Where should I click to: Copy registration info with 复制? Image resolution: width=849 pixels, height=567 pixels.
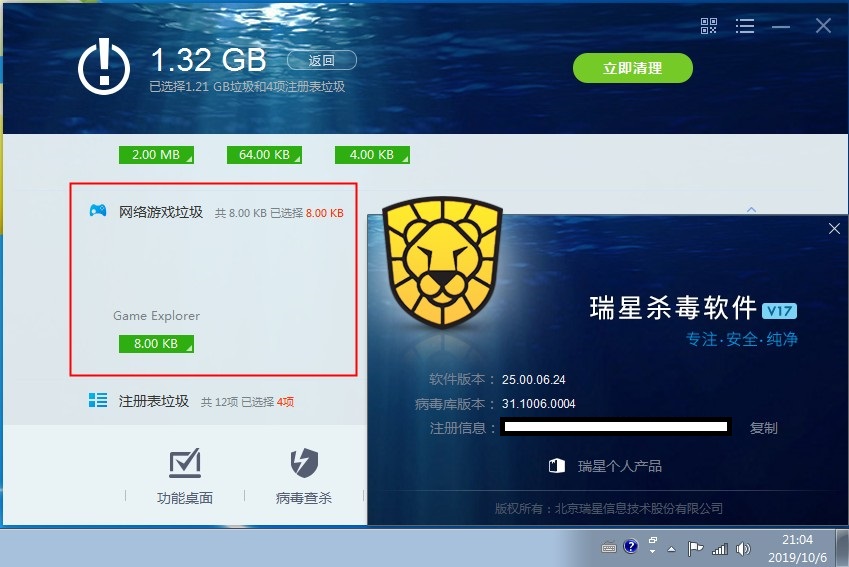(763, 428)
